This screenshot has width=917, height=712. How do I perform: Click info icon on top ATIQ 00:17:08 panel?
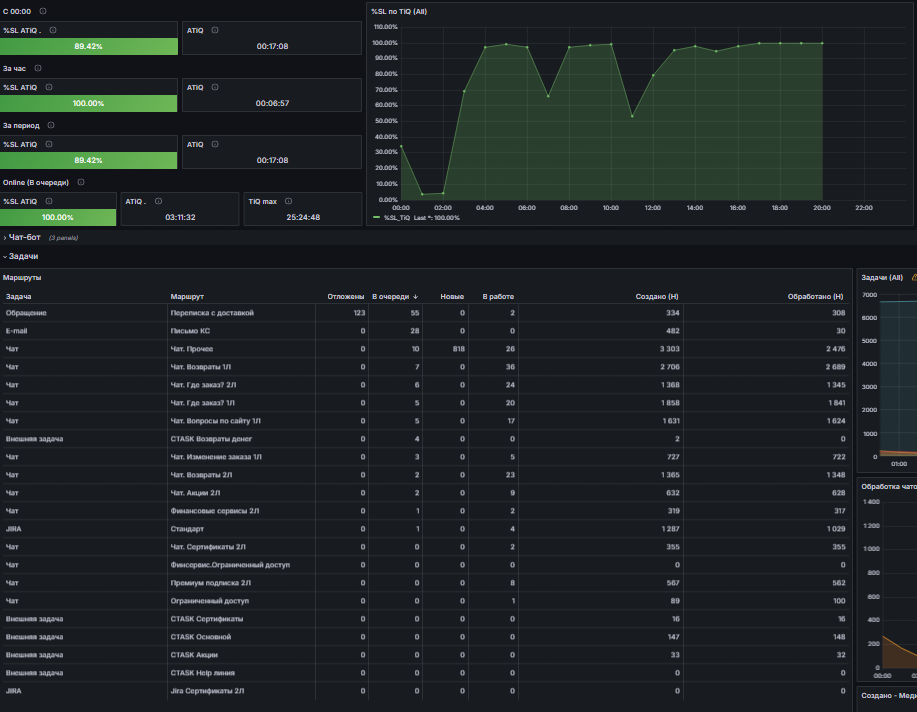click(x=215, y=30)
